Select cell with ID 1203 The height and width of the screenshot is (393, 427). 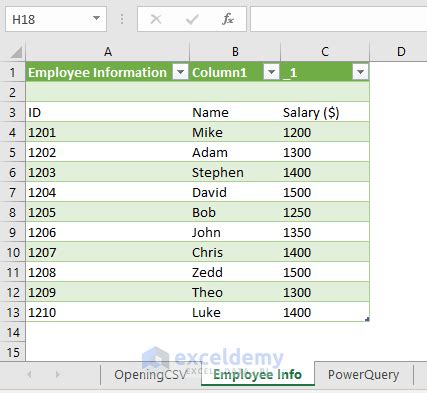point(108,172)
